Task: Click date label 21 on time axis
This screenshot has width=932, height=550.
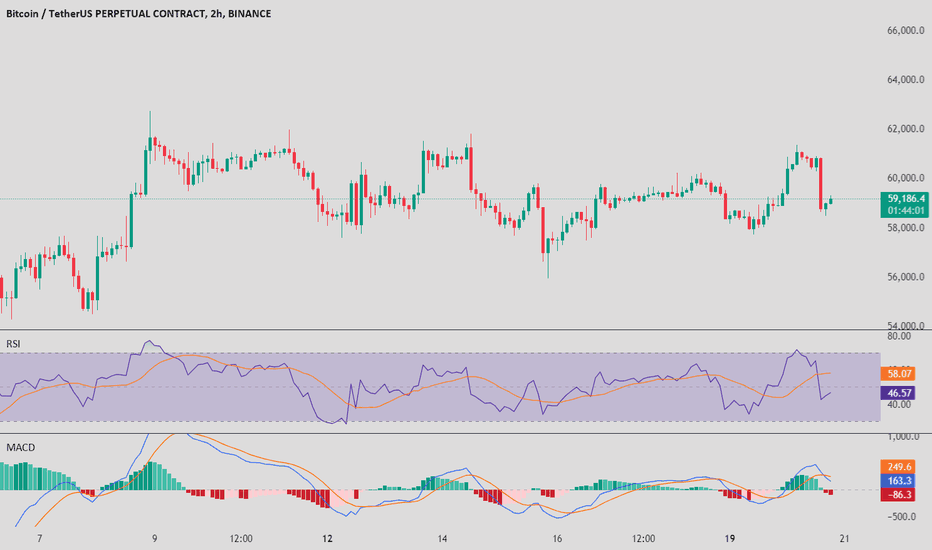Action: coord(844,539)
